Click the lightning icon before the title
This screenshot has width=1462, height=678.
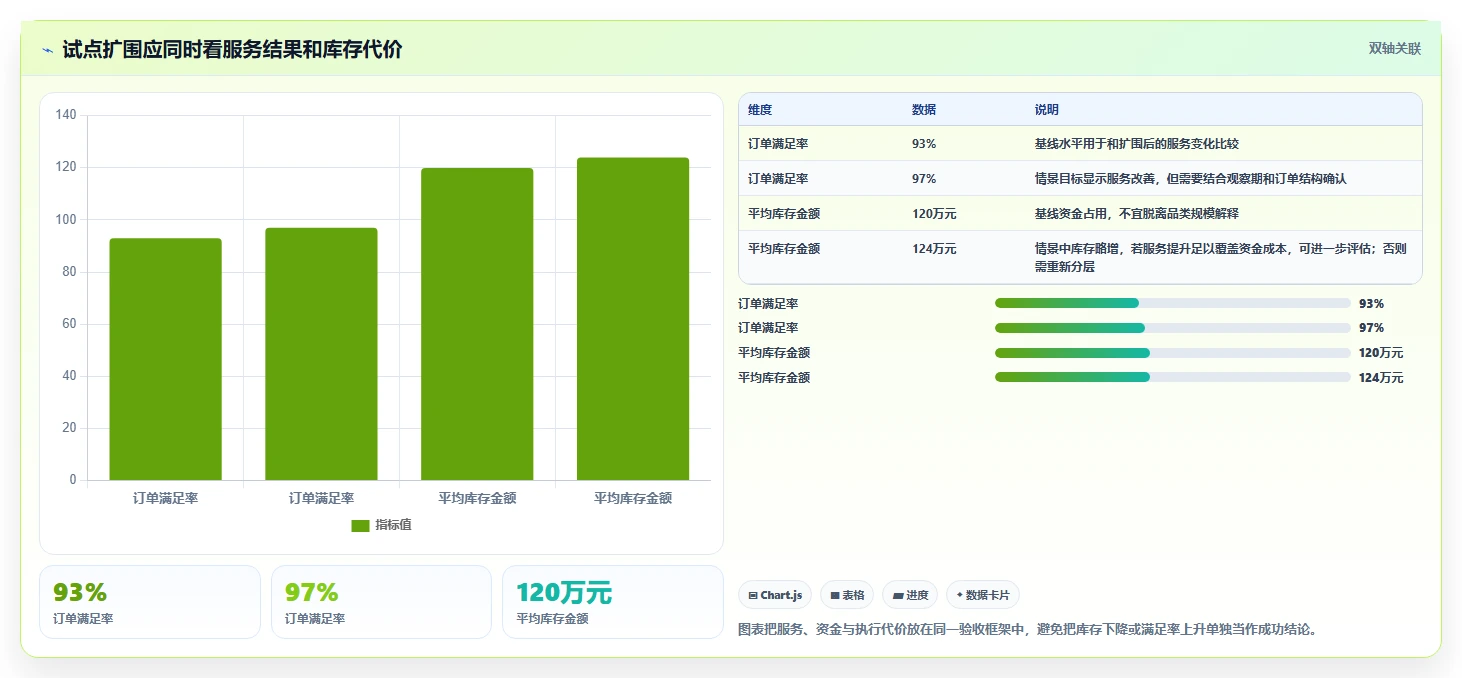48,50
